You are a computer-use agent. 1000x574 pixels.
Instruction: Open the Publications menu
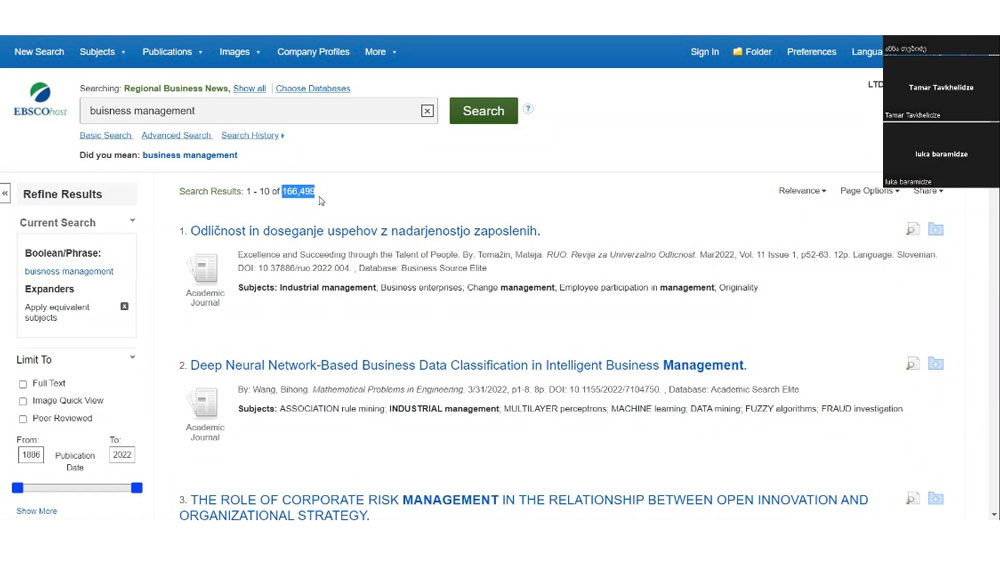tap(172, 52)
